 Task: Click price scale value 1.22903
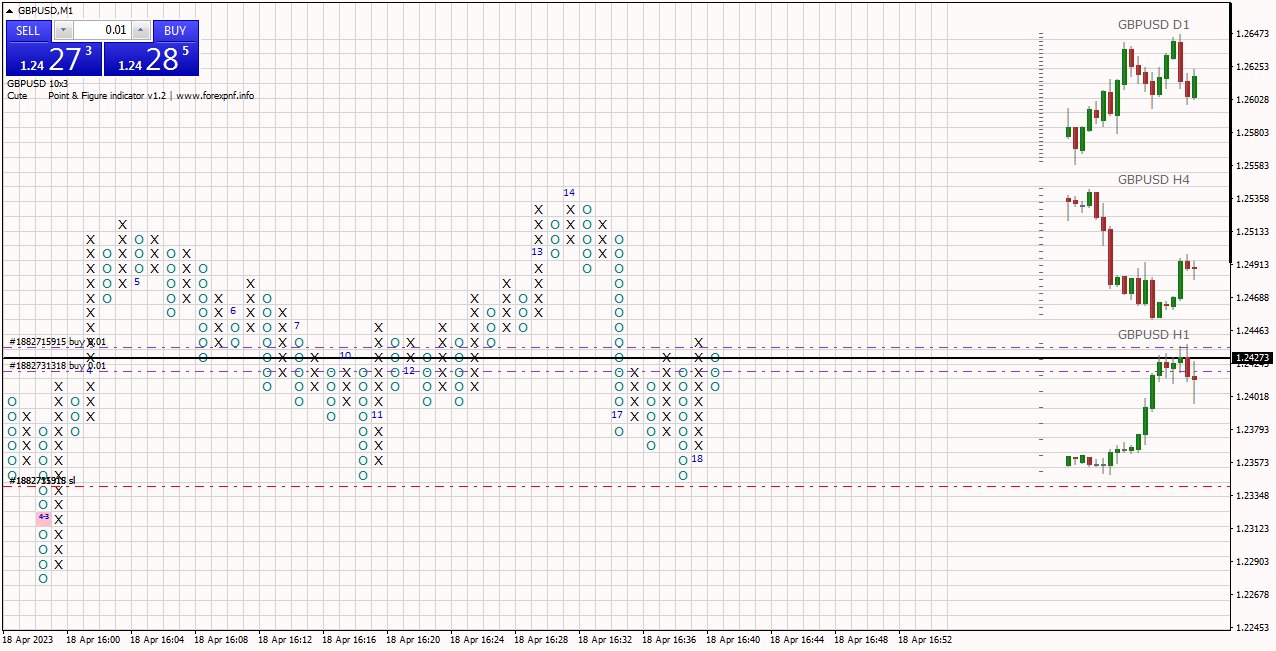coord(1253,562)
